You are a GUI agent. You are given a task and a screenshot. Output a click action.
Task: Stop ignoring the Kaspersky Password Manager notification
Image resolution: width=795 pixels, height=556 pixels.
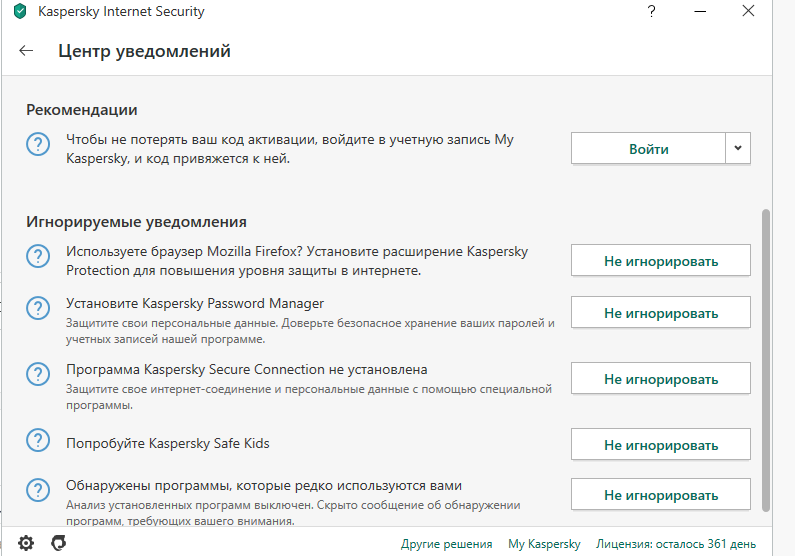tap(660, 312)
